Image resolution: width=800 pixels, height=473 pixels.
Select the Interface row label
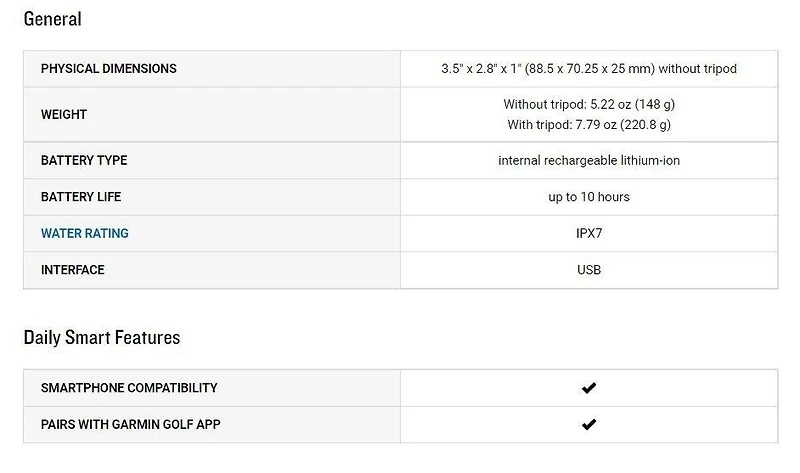click(x=72, y=270)
